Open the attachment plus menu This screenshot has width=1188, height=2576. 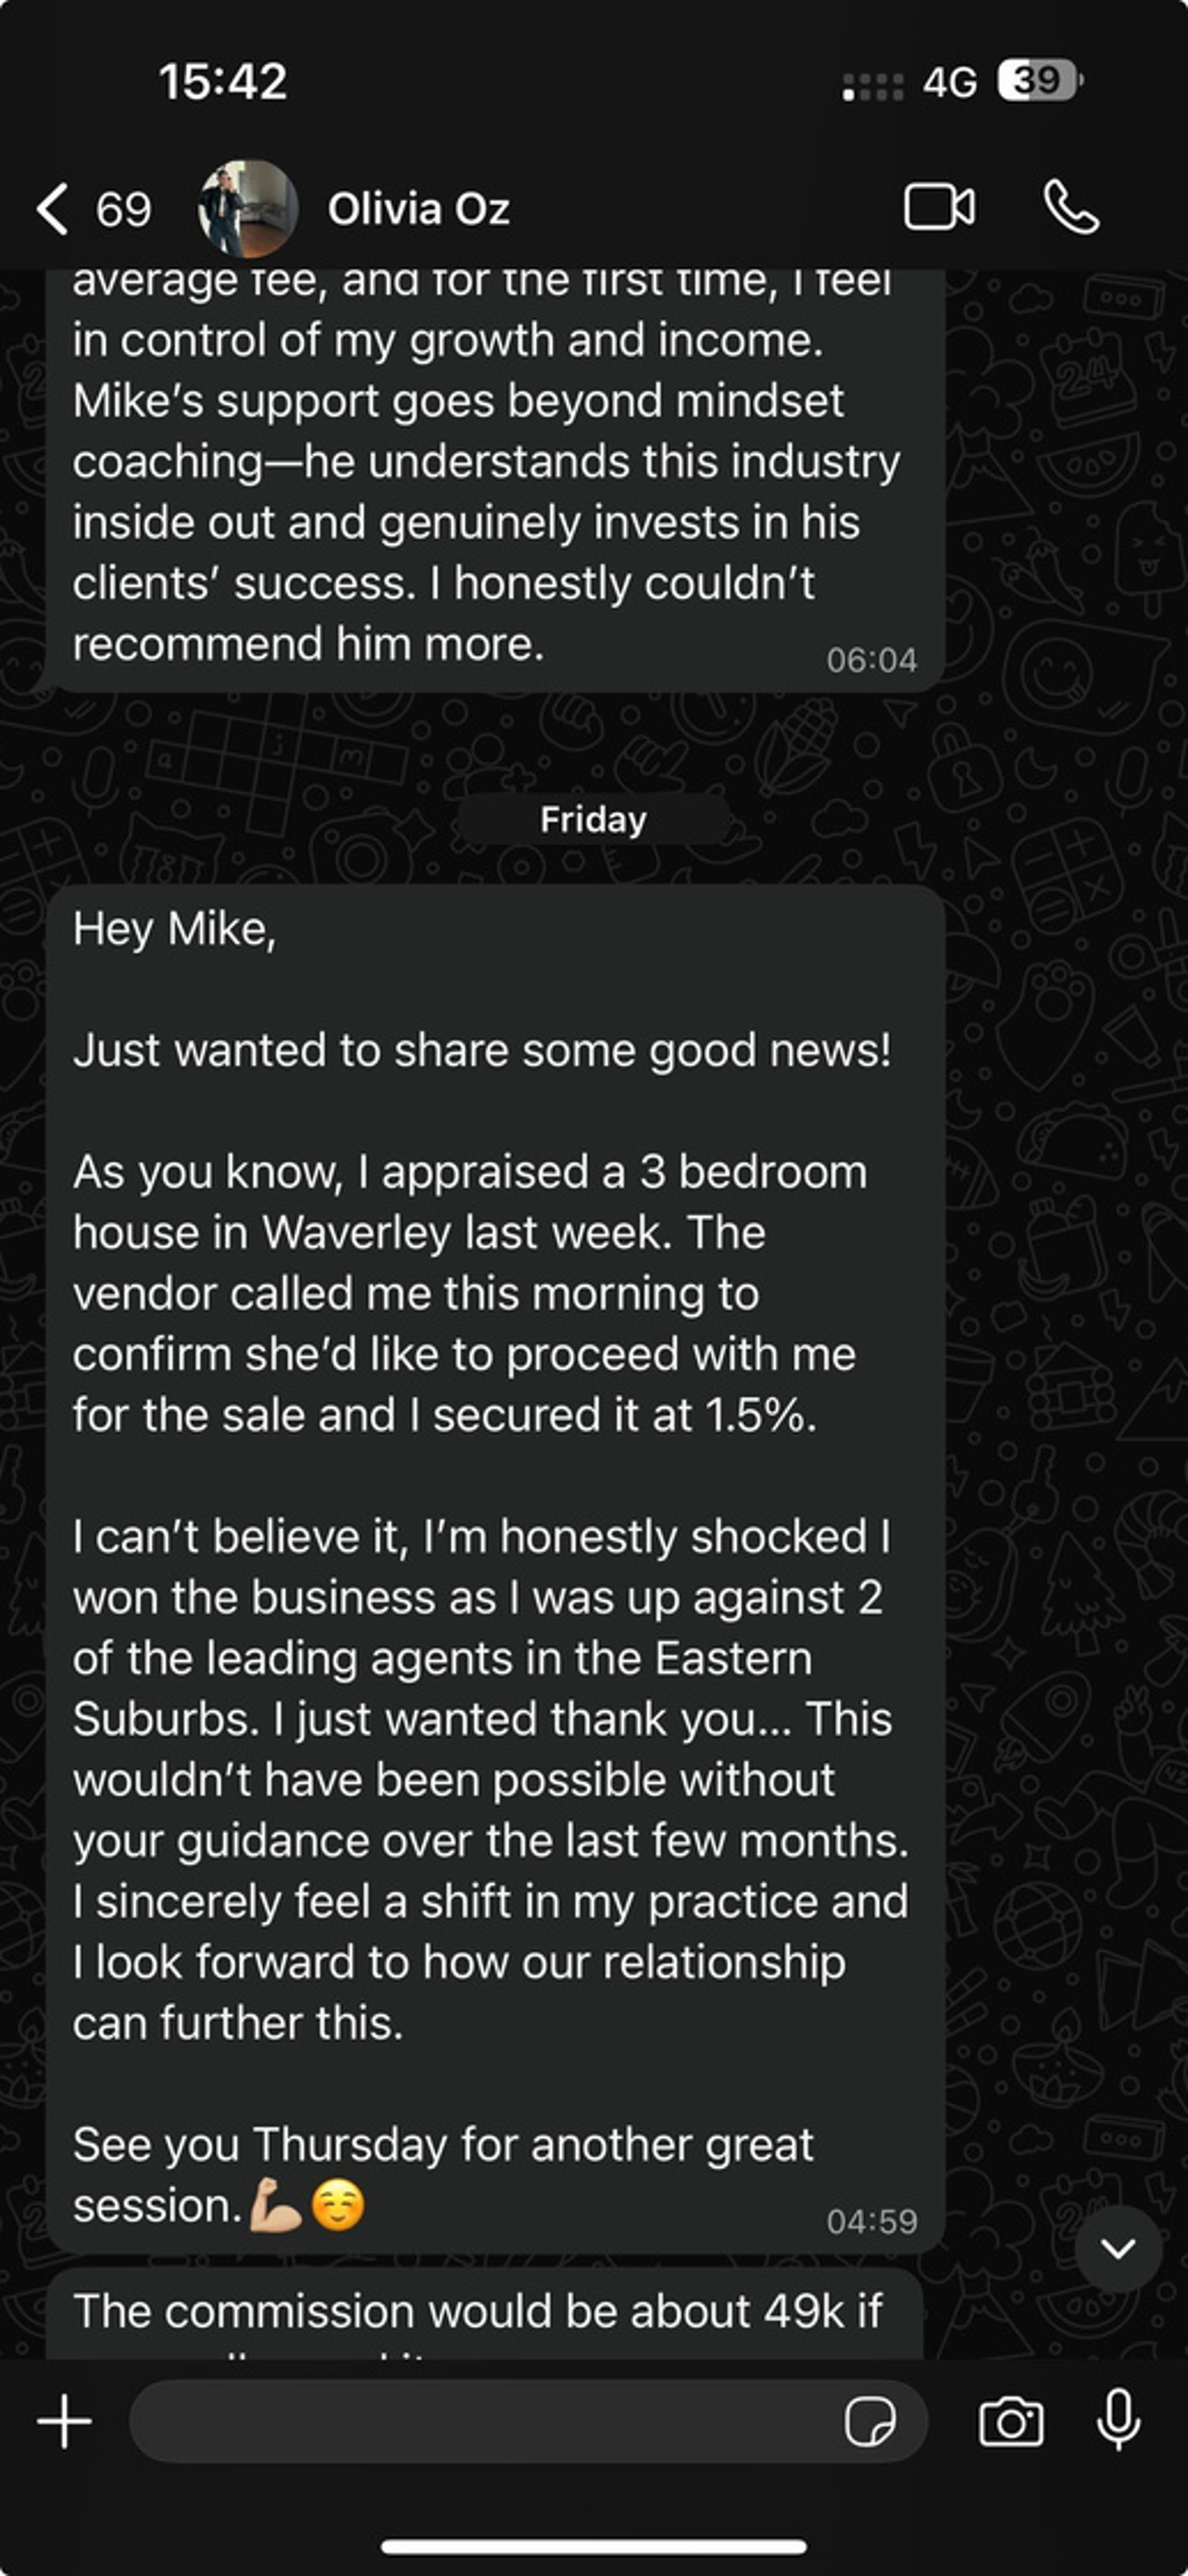coord(65,2421)
